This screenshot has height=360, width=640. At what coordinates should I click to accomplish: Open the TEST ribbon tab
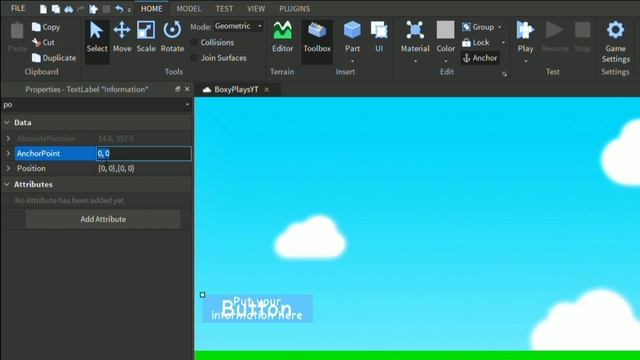tap(224, 8)
